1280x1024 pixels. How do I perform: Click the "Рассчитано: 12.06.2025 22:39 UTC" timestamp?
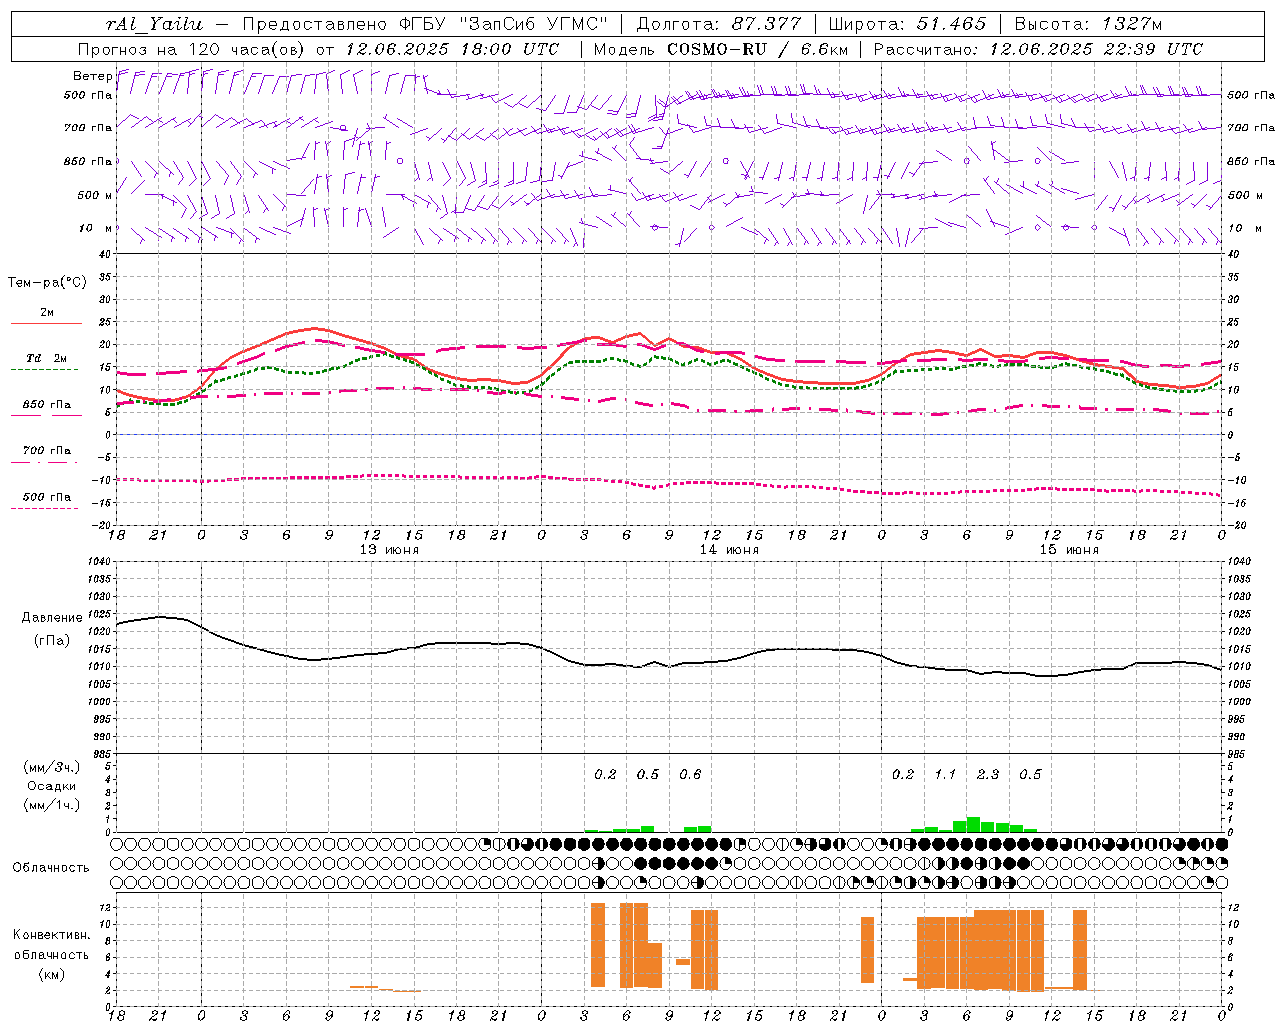pyautogui.click(x=1038, y=49)
